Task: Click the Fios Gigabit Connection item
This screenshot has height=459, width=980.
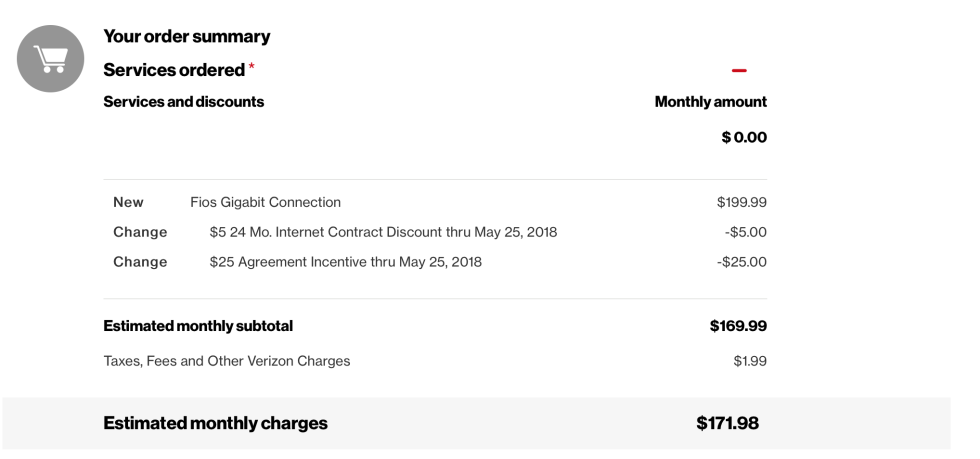Action: [265, 202]
